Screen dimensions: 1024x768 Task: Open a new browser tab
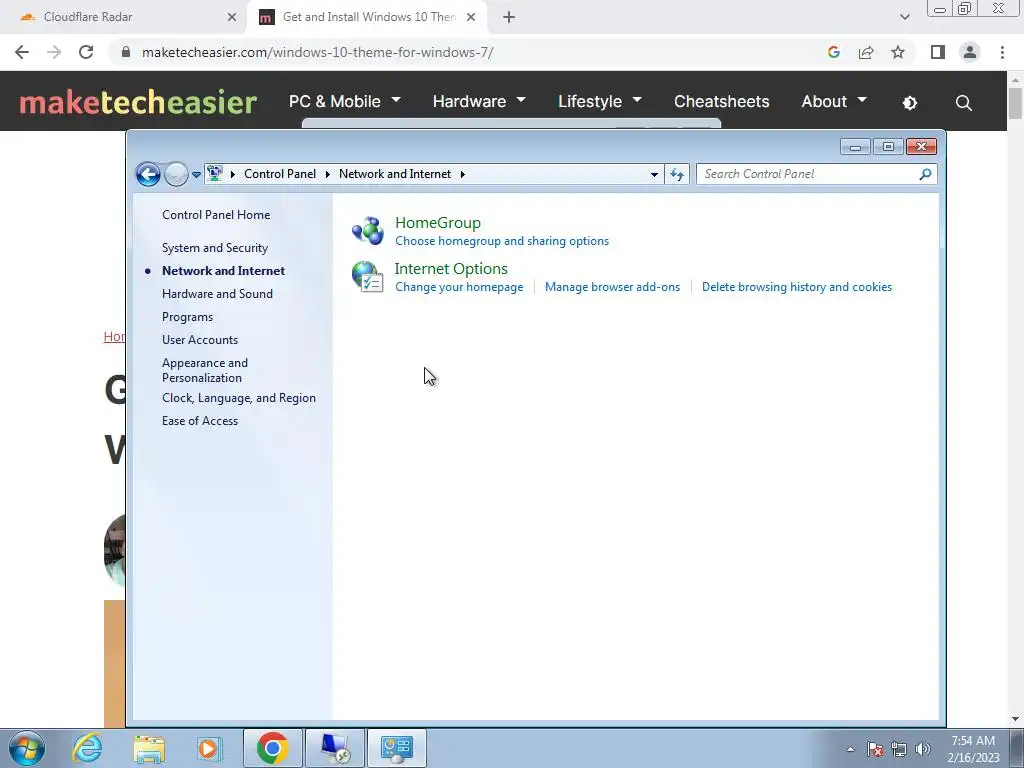tap(509, 17)
